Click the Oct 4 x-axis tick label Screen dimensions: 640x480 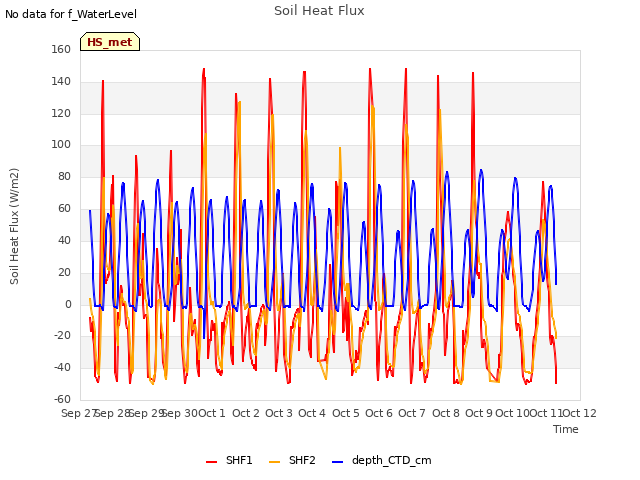click(x=312, y=413)
